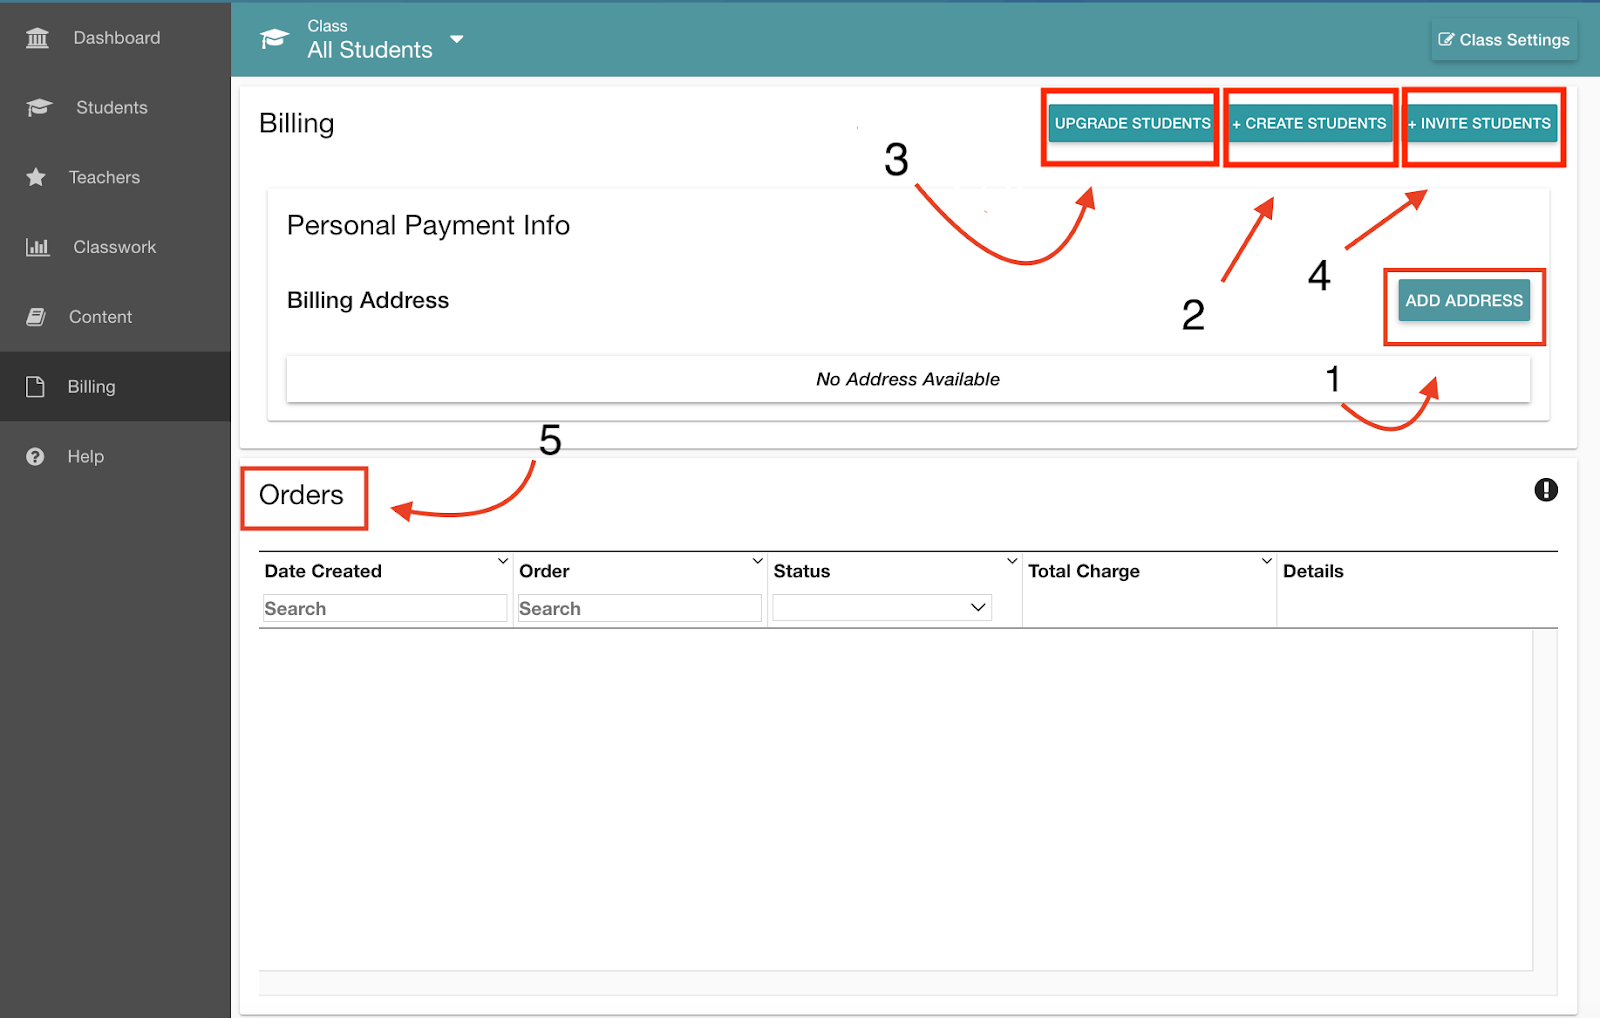Open the Teachers section
The image size is (1600, 1018).
[x=115, y=177]
